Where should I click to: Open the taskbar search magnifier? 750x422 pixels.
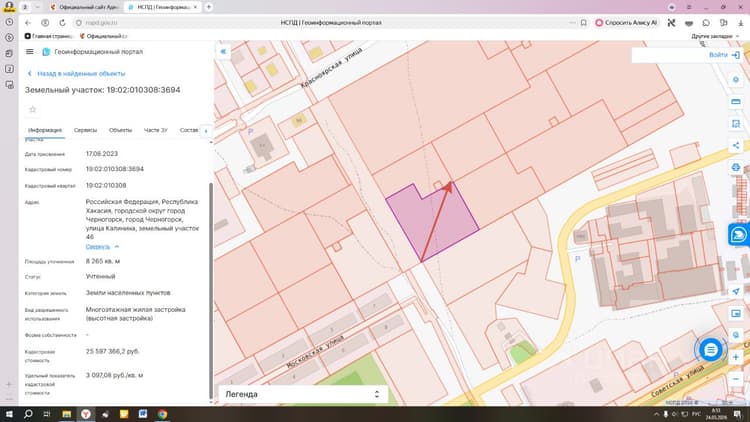[28, 414]
